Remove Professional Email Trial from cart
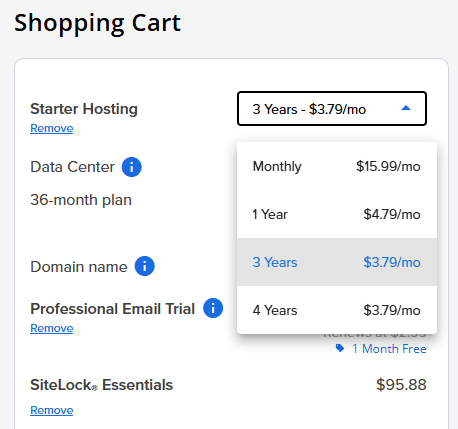This screenshot has width=458, height=429. [52, 328]
